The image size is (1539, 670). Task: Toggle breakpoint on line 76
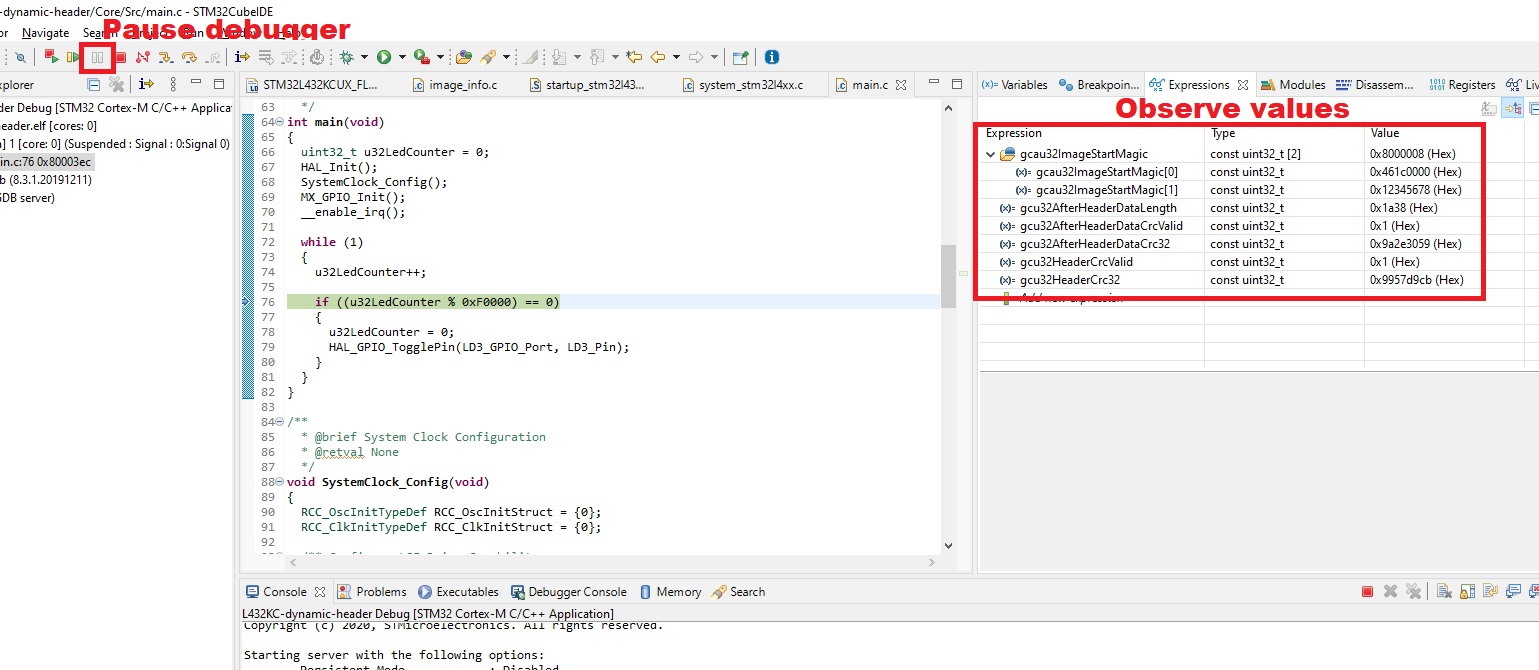point(247,301)
